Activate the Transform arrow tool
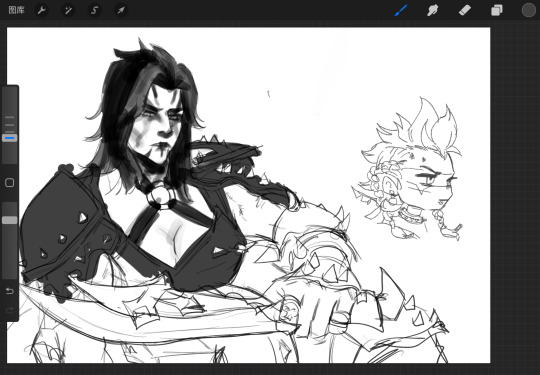Viewport: 540px width, 375px height. pos(121,10)
